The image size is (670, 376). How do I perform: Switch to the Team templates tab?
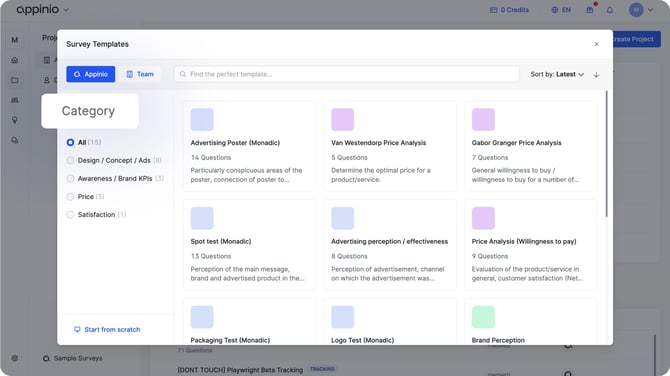point(140,74)
